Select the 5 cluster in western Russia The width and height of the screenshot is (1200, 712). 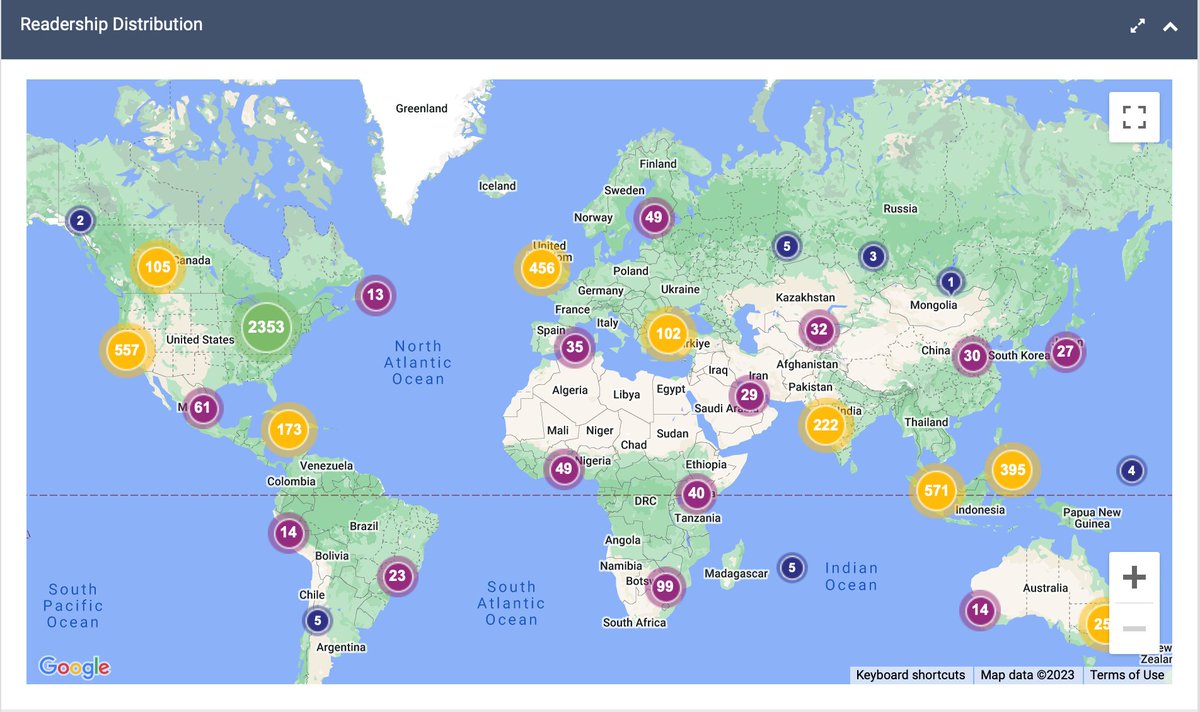coord(787,245)
